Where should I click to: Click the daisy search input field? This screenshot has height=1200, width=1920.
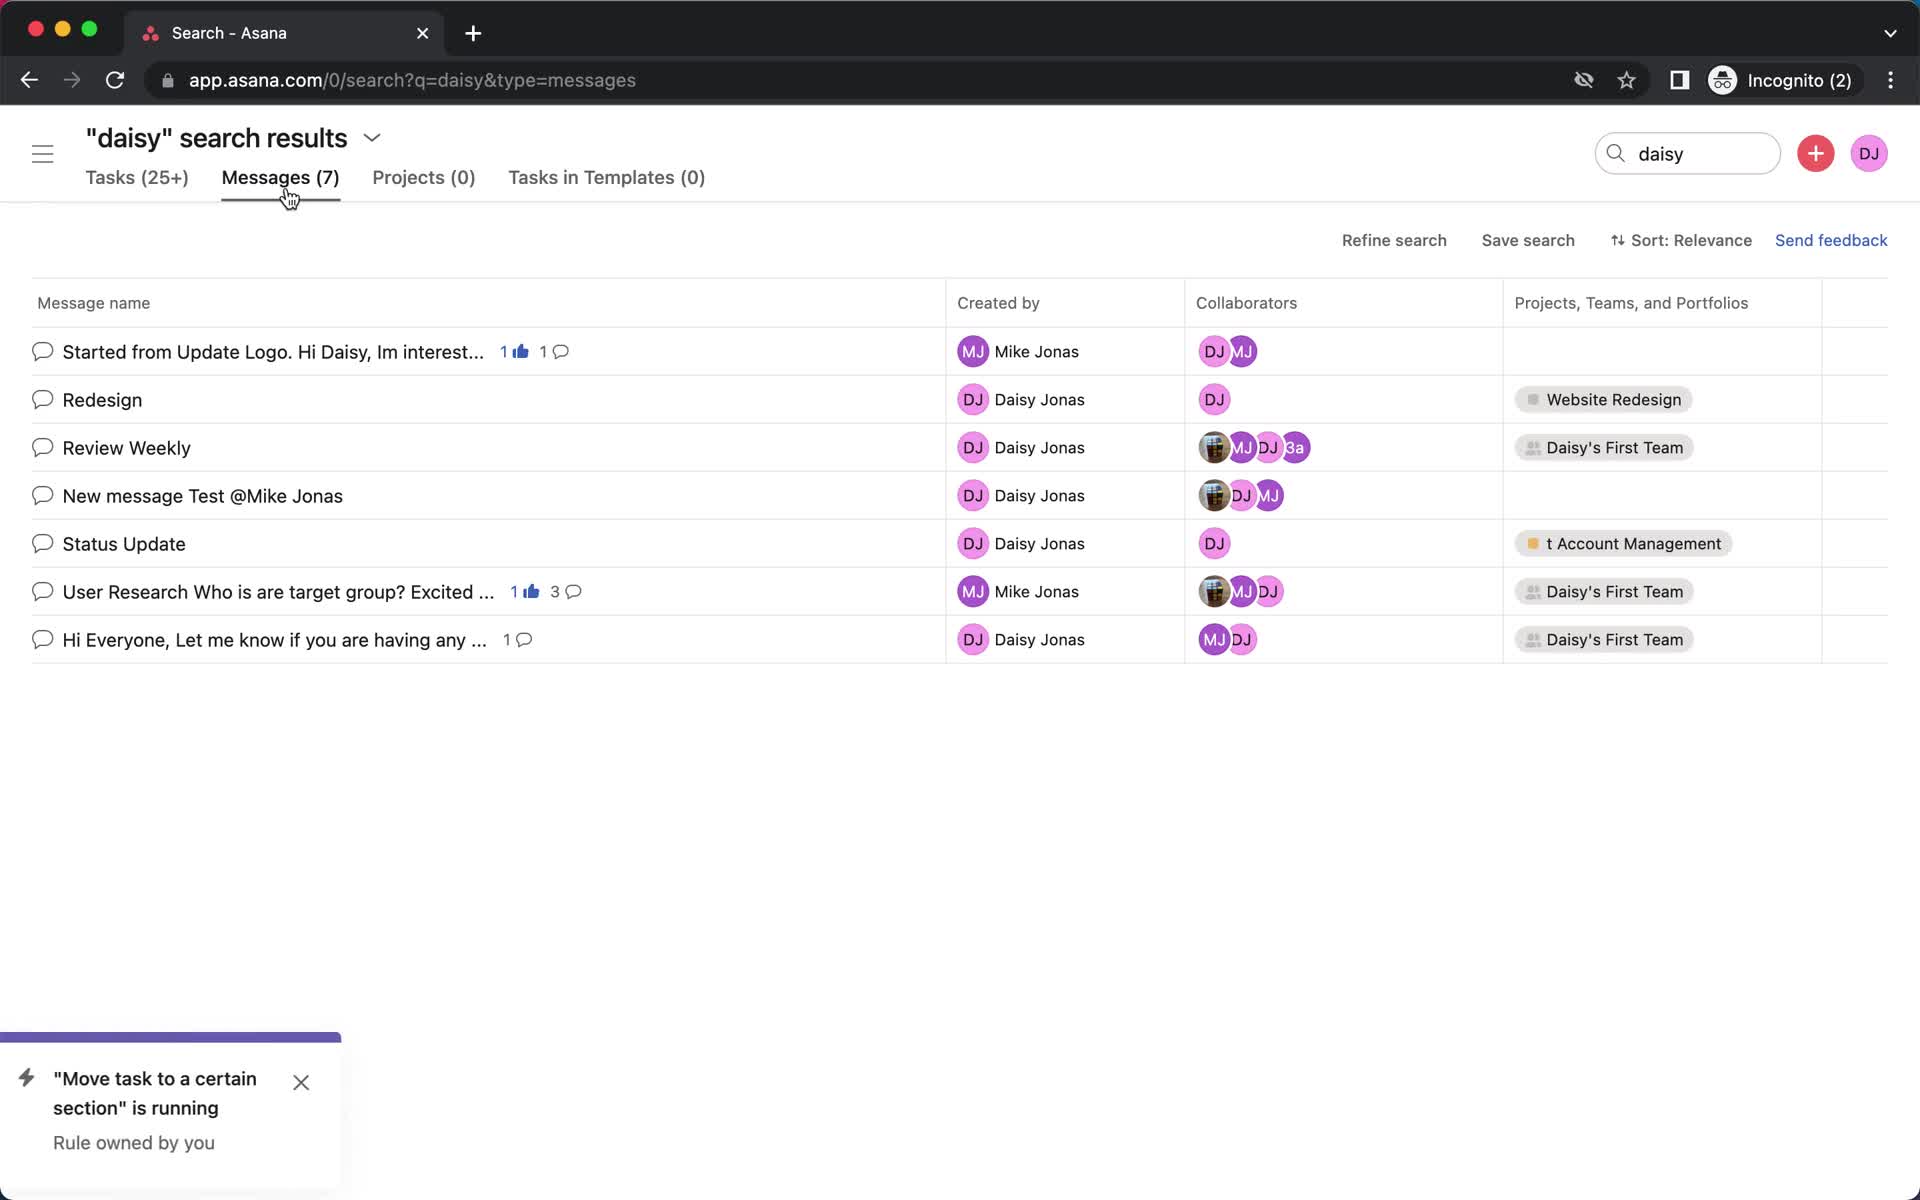[1687, 154]
